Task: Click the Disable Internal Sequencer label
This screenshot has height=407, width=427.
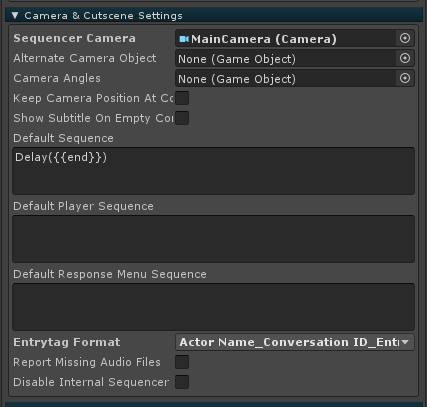Action: [91, 382]
